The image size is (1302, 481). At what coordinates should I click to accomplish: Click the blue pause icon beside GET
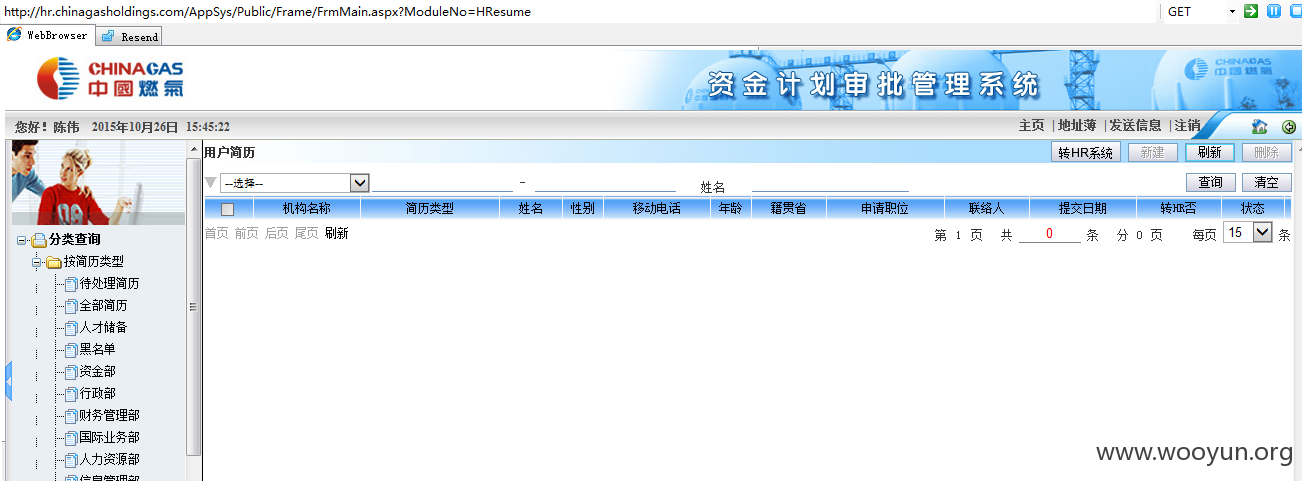[1274, 11]
